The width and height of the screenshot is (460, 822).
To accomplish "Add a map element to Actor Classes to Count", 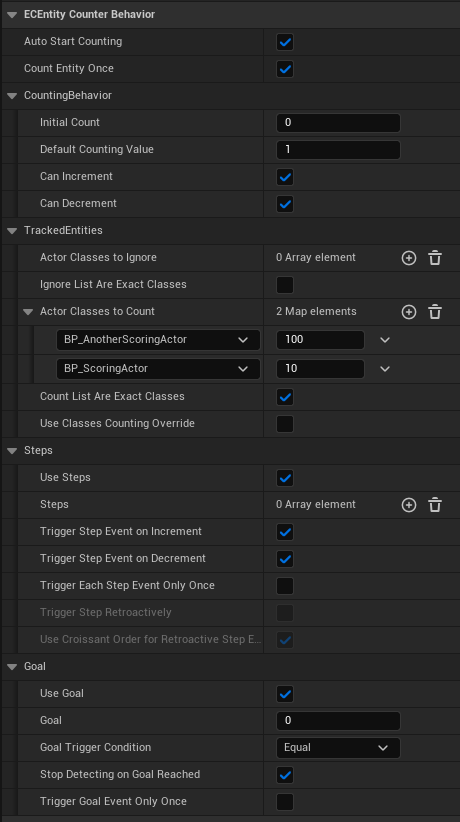I will pos(409,312).
